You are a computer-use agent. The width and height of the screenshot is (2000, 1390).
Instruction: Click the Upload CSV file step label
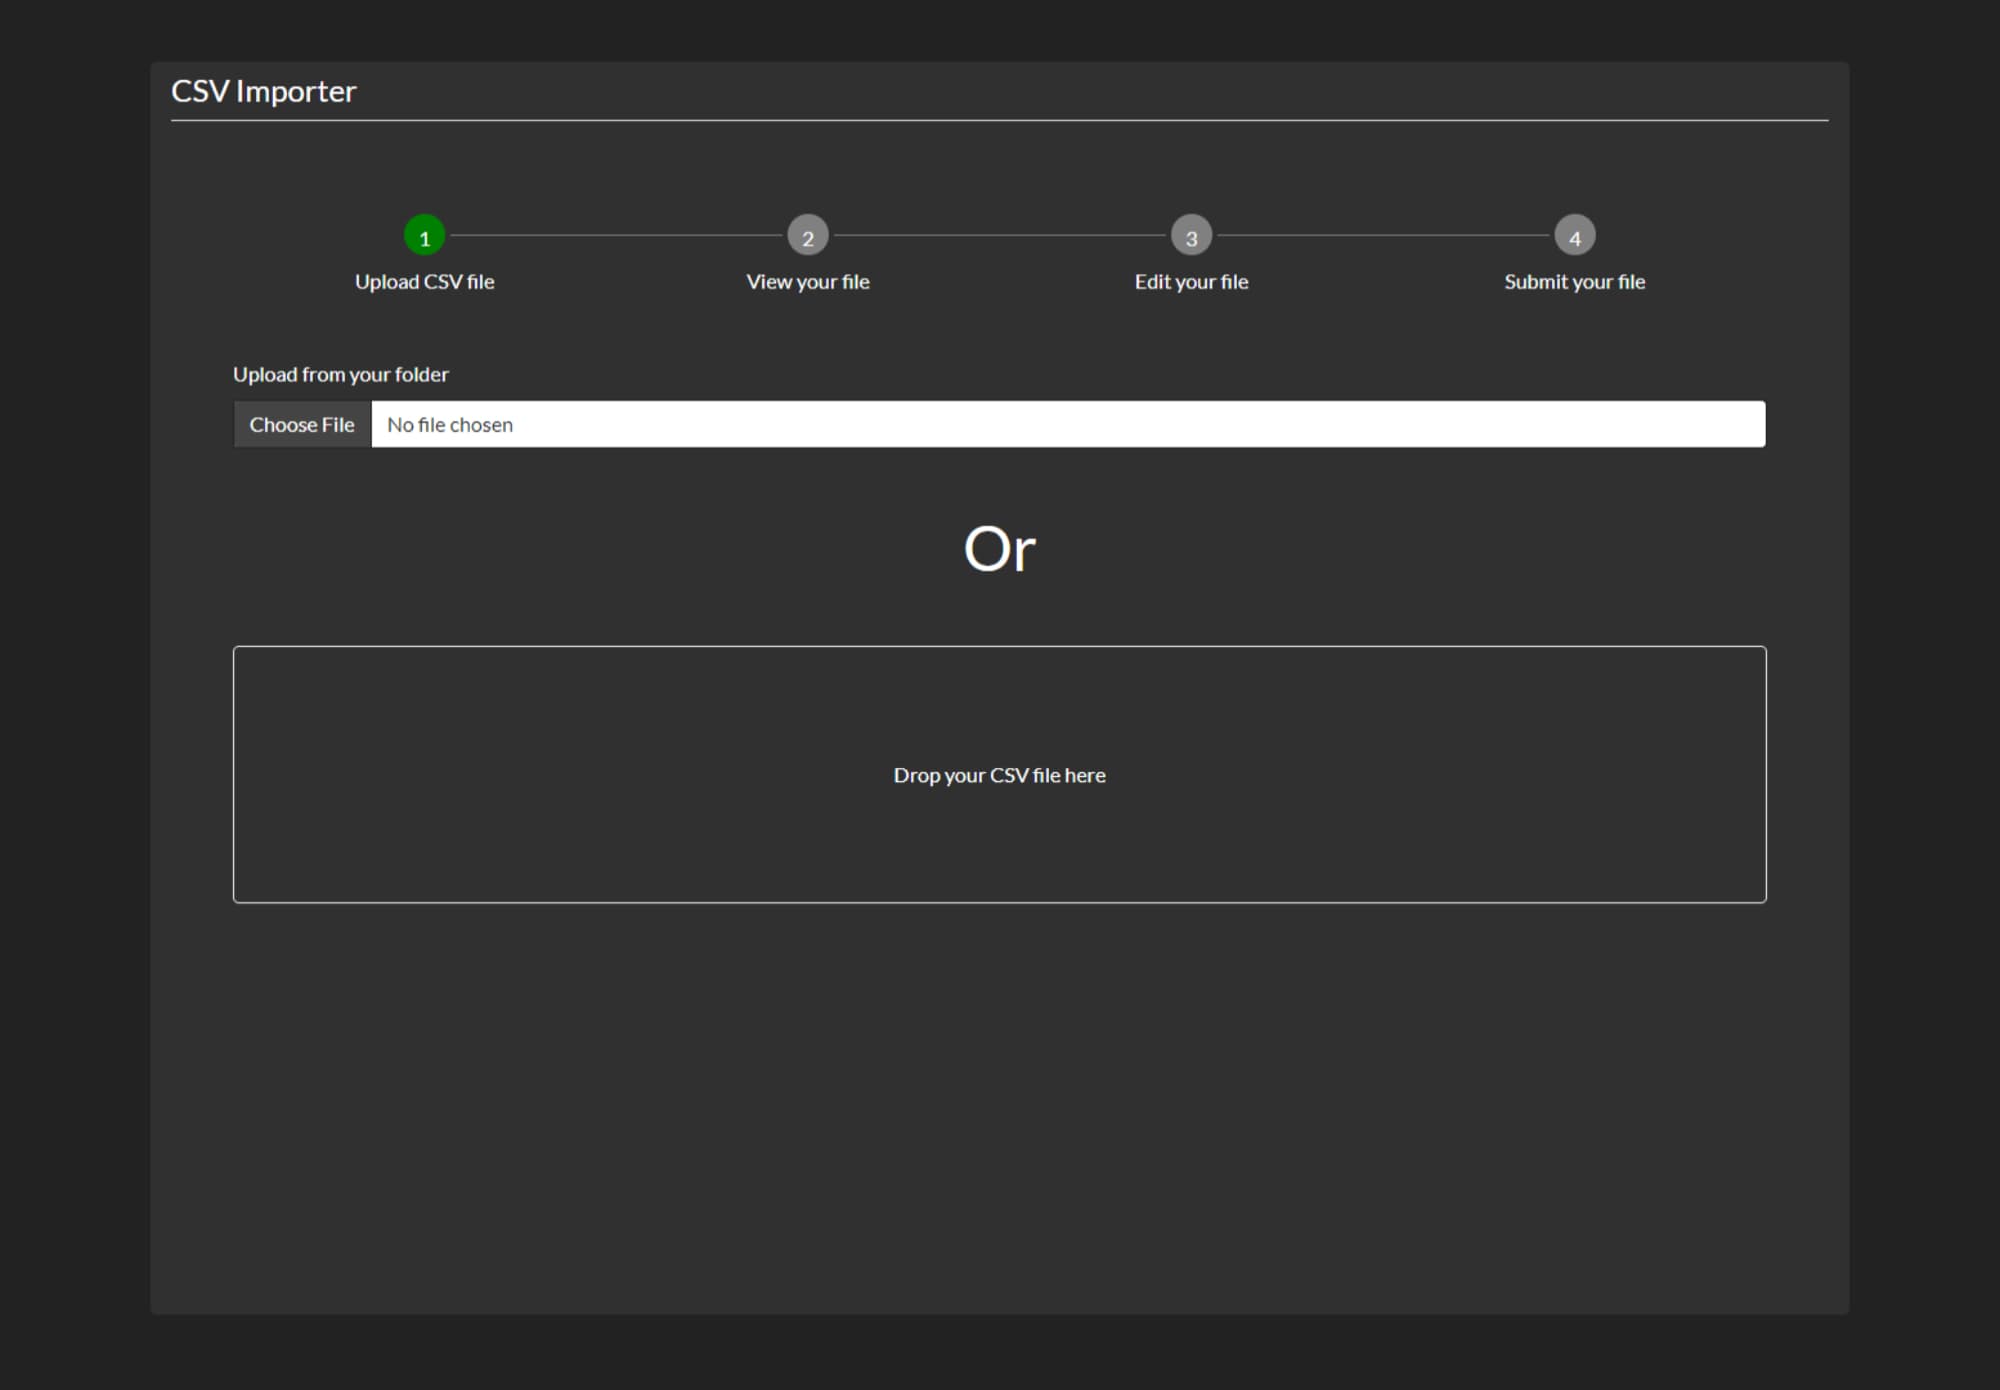424,282
